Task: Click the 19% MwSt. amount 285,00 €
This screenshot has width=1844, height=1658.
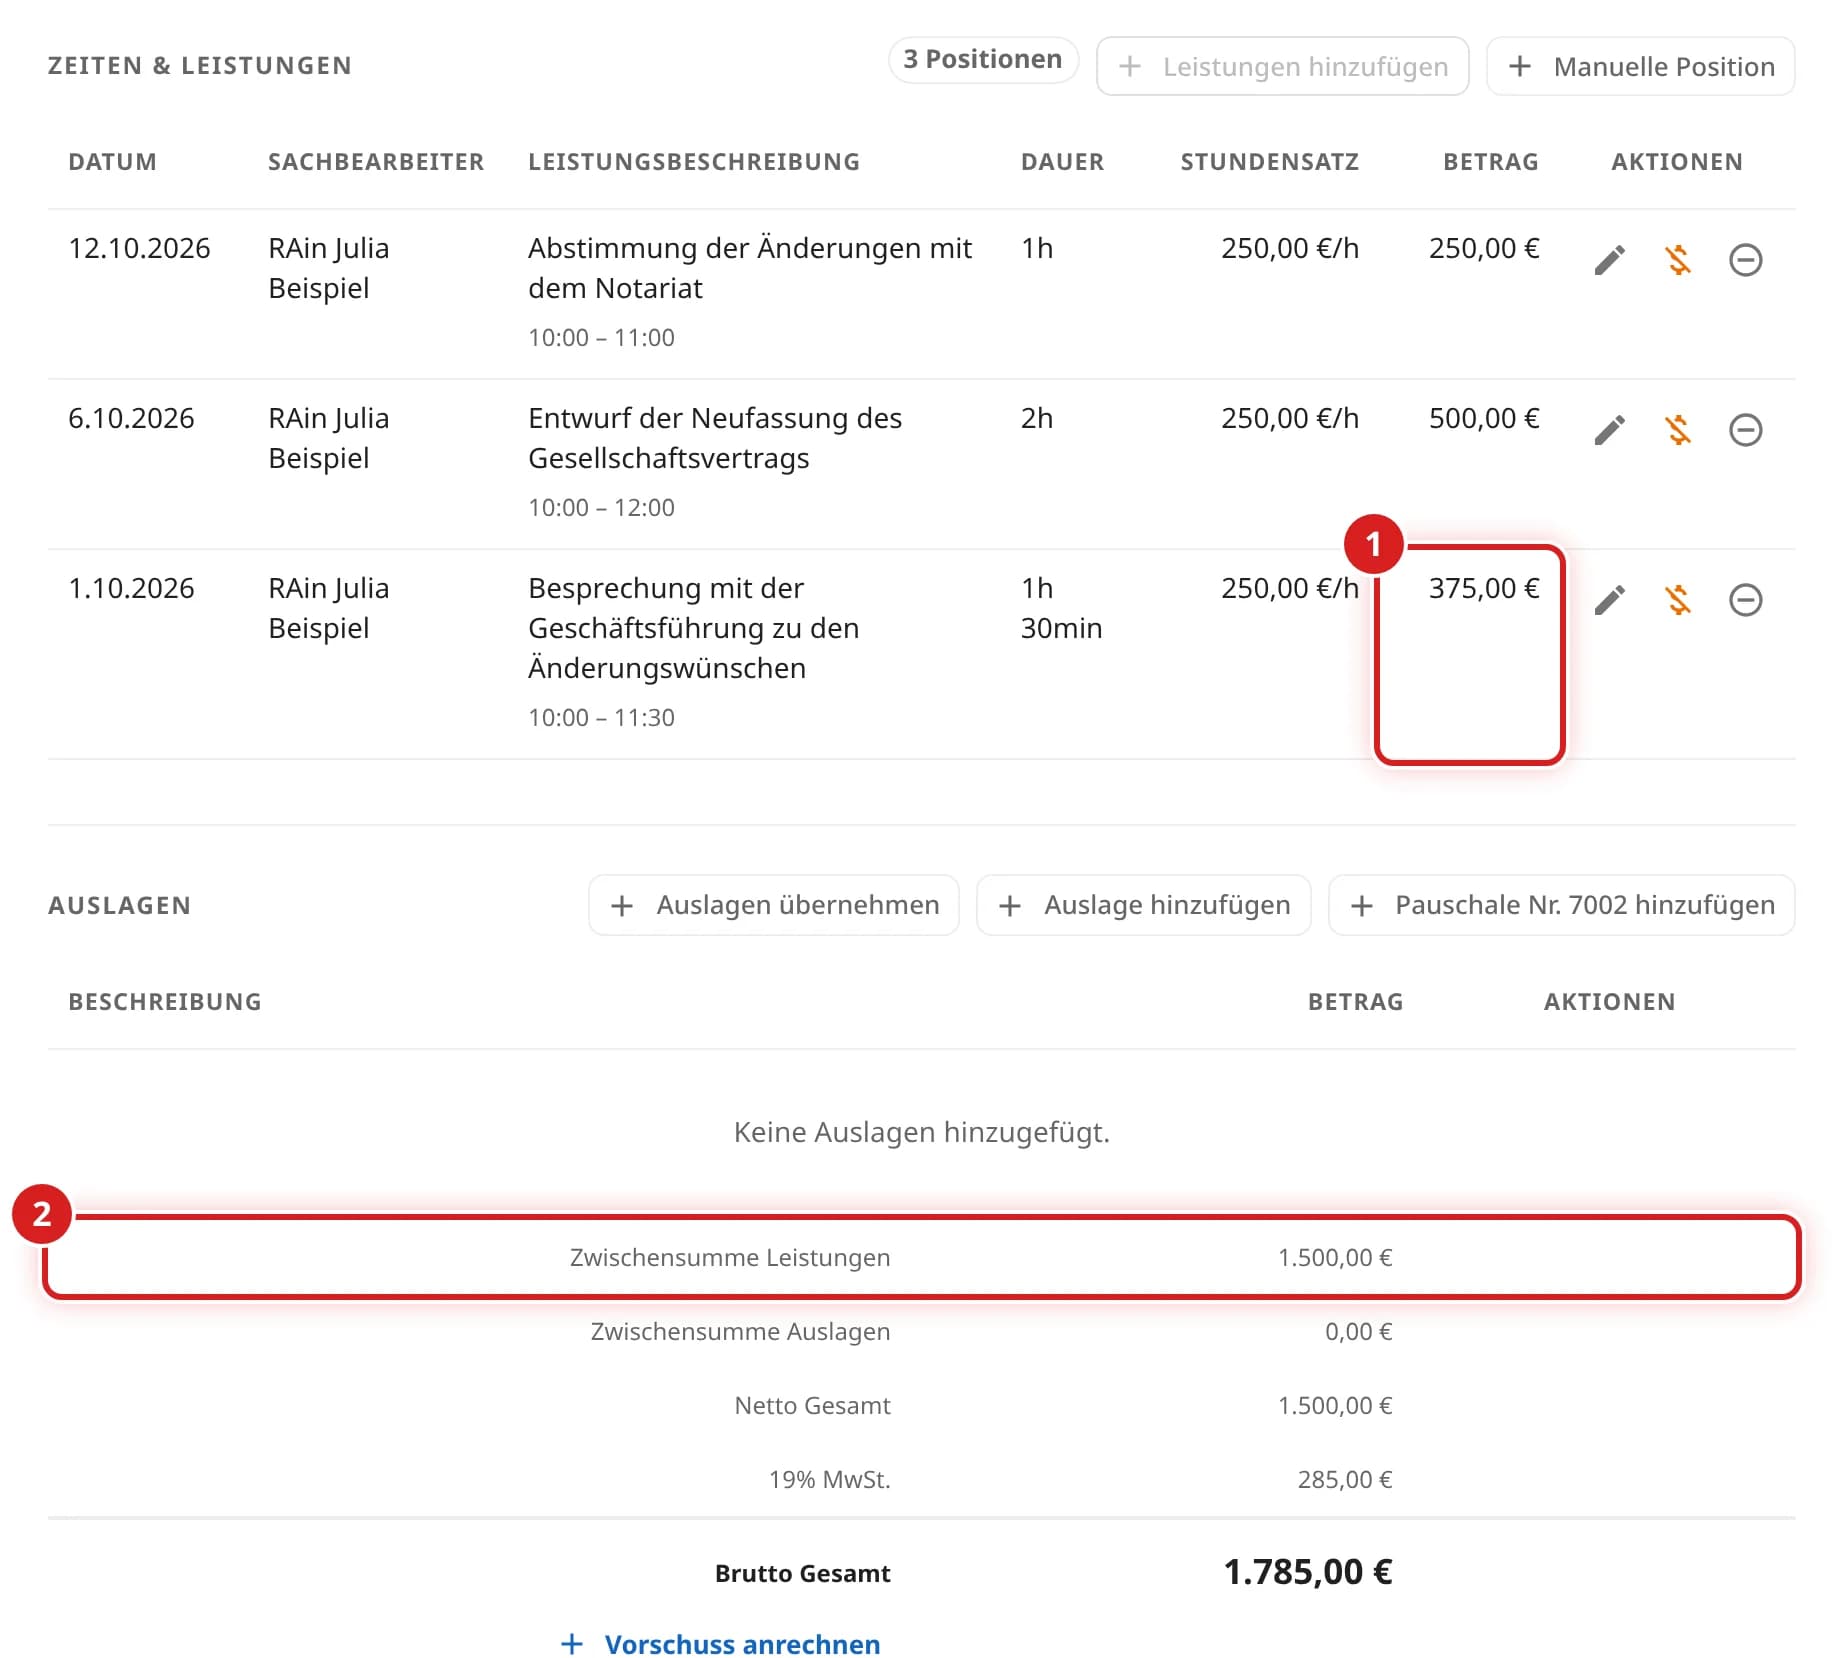Action: click(x=1345, y=1479)
